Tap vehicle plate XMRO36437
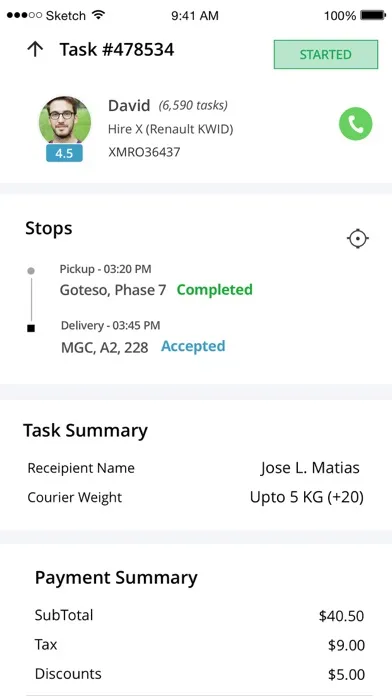392x696 pixels. coord(144,152)
